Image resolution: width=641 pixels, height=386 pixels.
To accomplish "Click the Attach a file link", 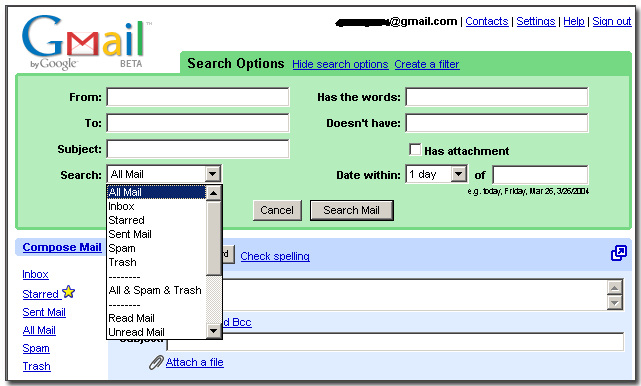I will (x=195, y=362).
